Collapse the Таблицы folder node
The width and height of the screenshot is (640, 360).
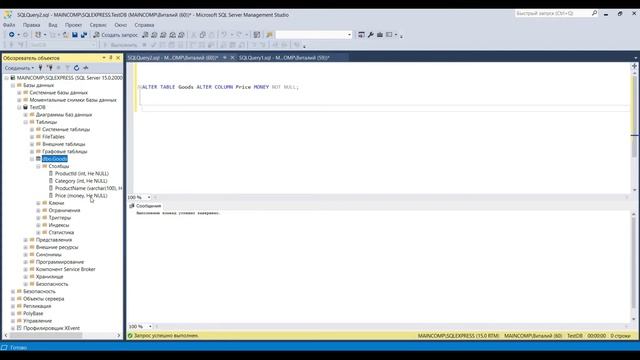pos(26,122)
